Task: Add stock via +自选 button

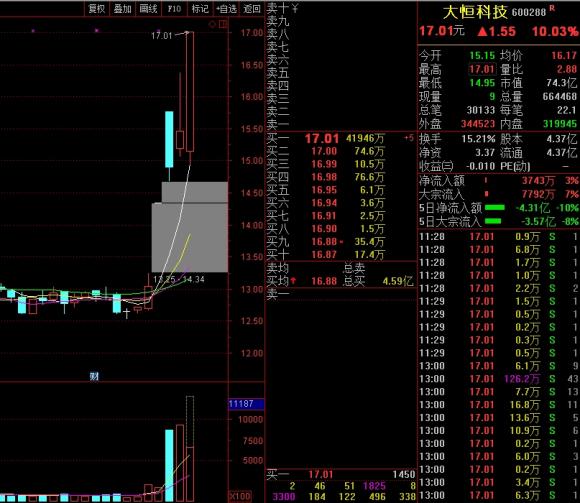Action: click(226, 9)
